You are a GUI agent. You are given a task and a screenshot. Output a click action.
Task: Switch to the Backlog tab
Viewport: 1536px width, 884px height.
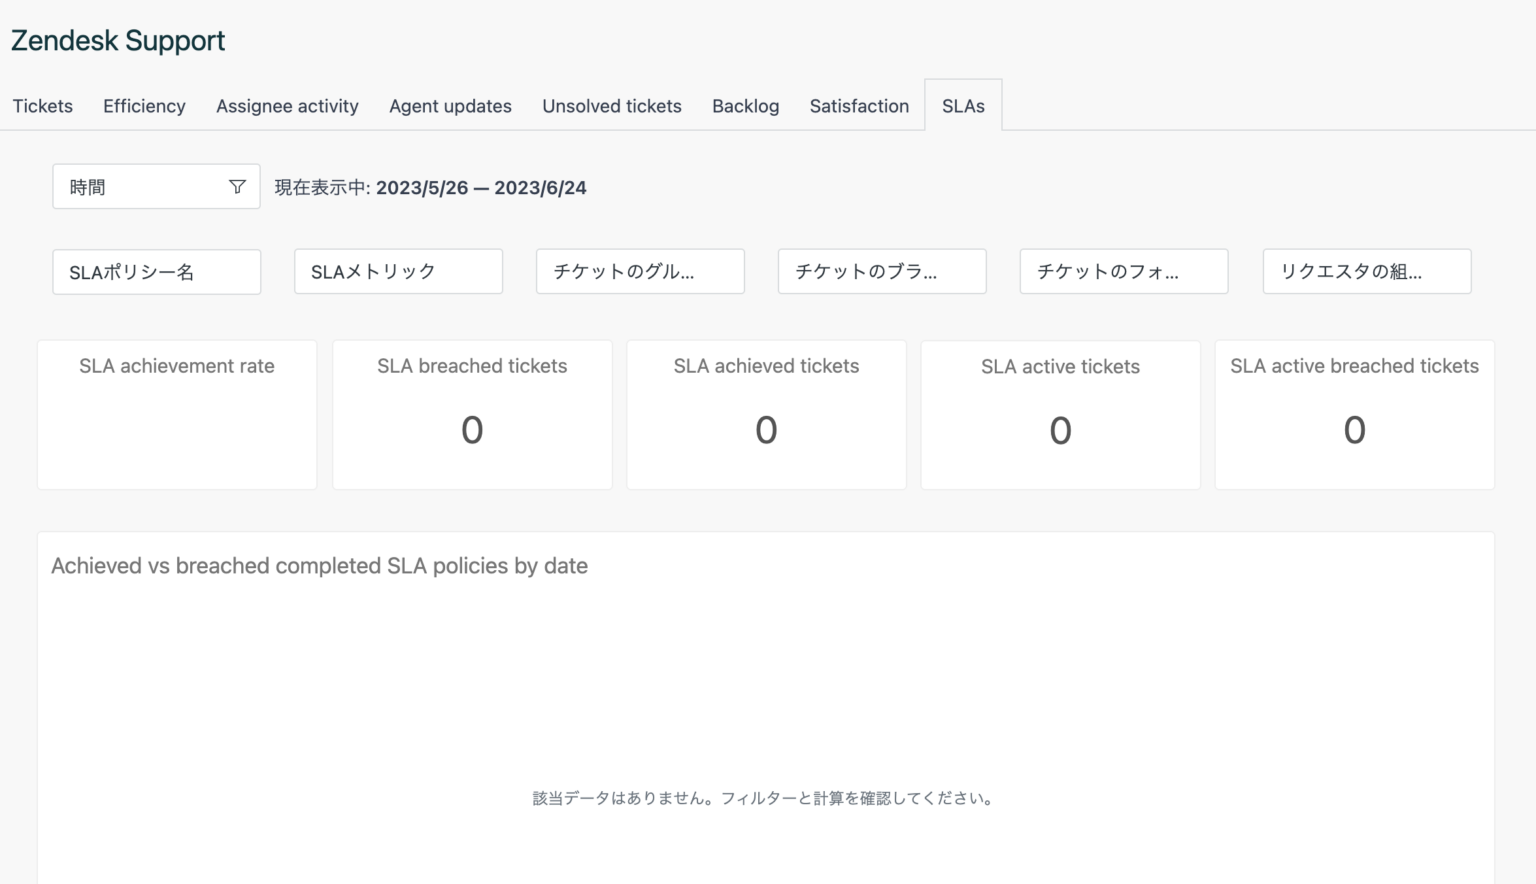[x=745, y=106]
